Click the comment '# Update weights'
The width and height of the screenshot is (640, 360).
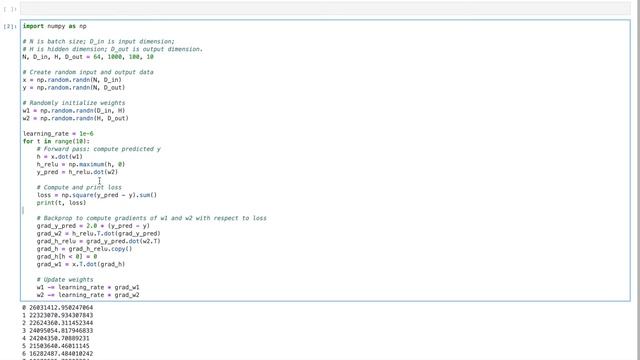tap(65, 280)
